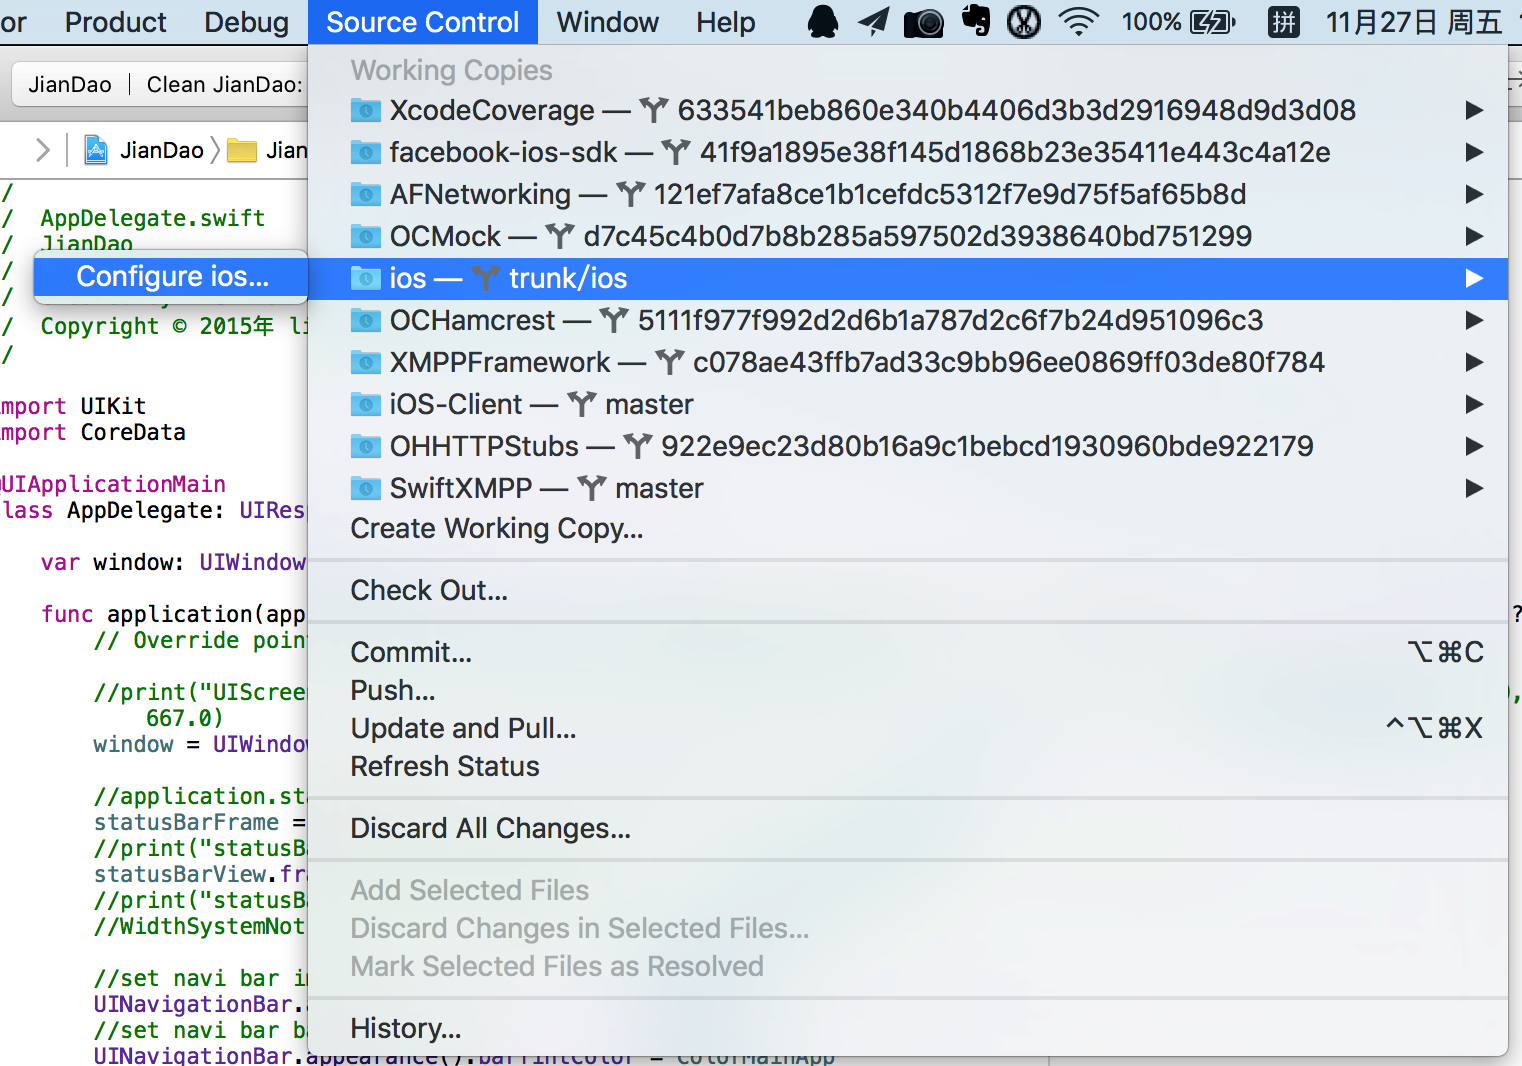
Task: Expand the XMPPFramework submenu arrow
Action: (x=1474, y=362)
